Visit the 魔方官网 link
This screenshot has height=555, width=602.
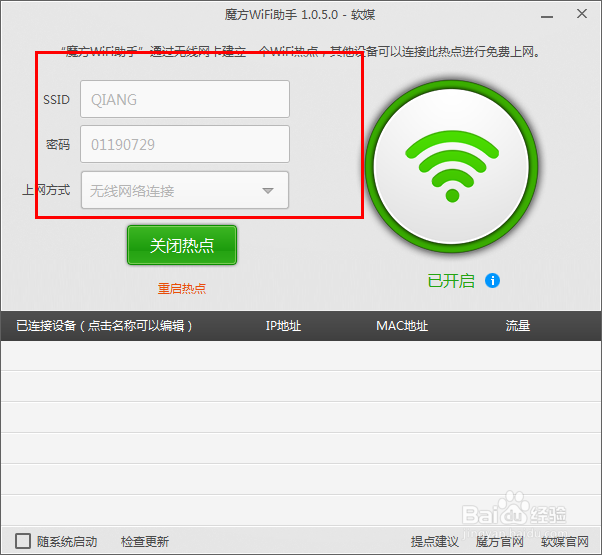(x=499, y=542)
